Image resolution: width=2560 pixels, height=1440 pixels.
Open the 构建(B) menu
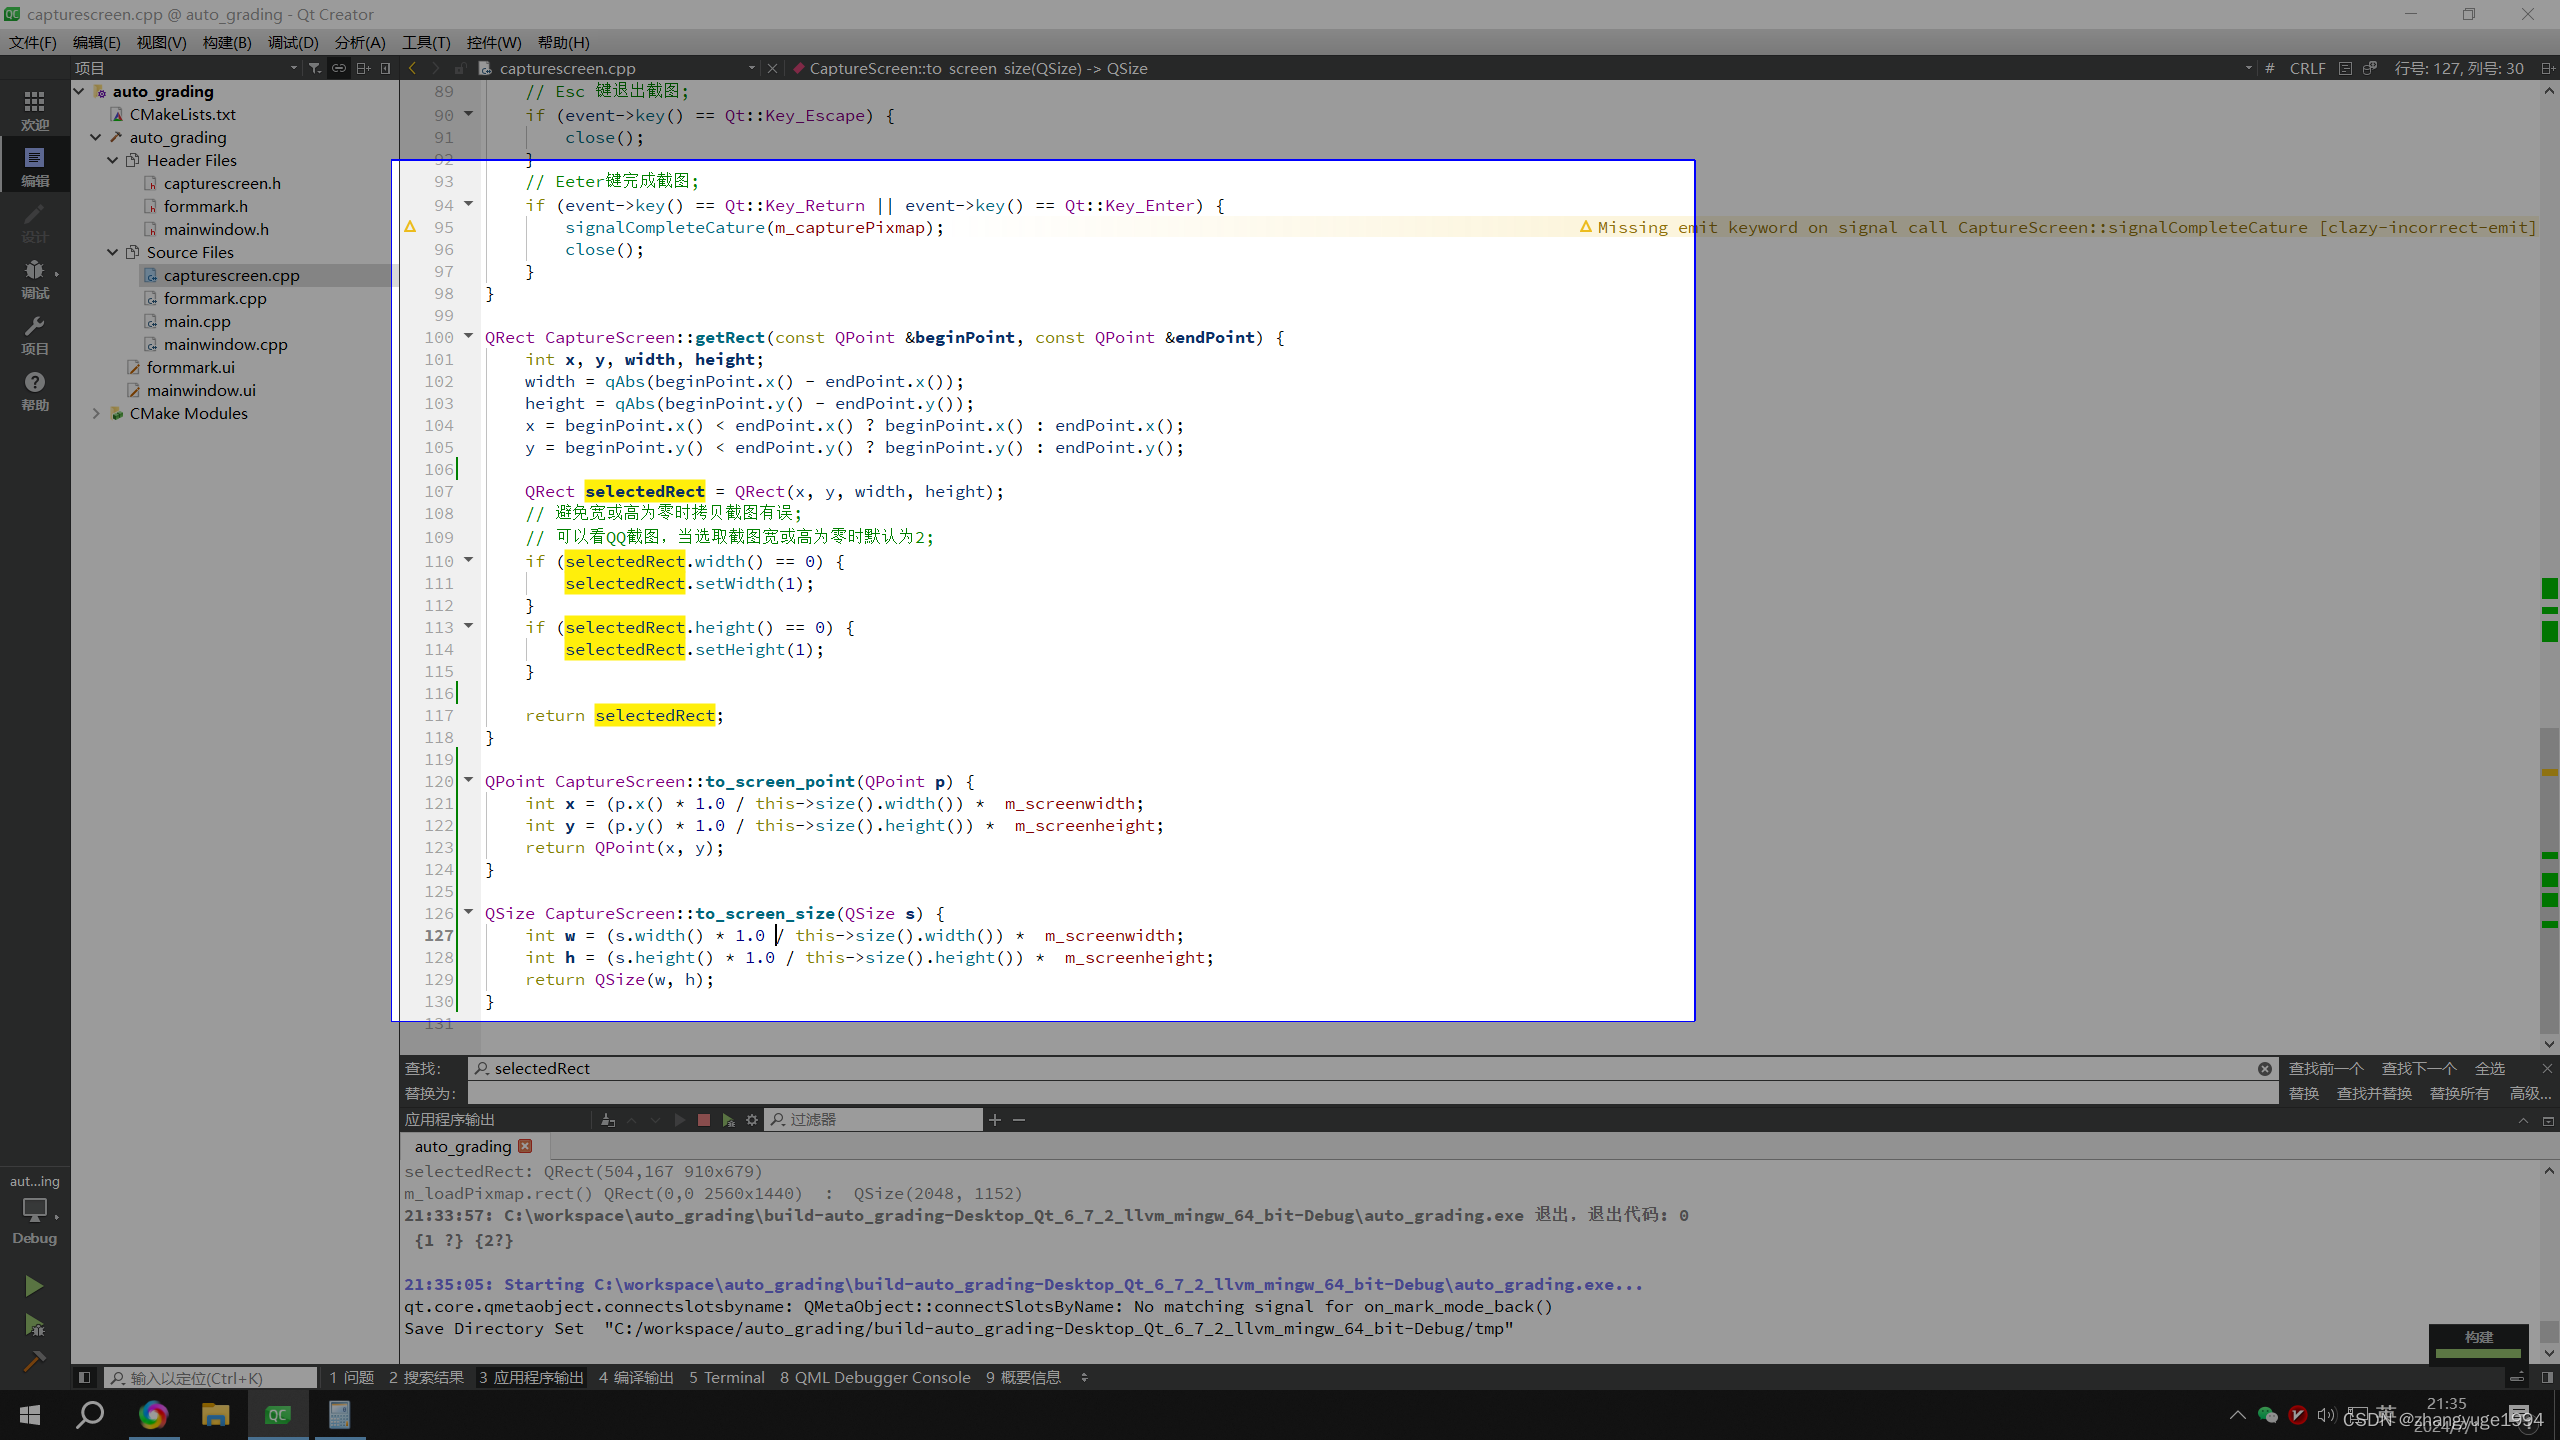227,42
